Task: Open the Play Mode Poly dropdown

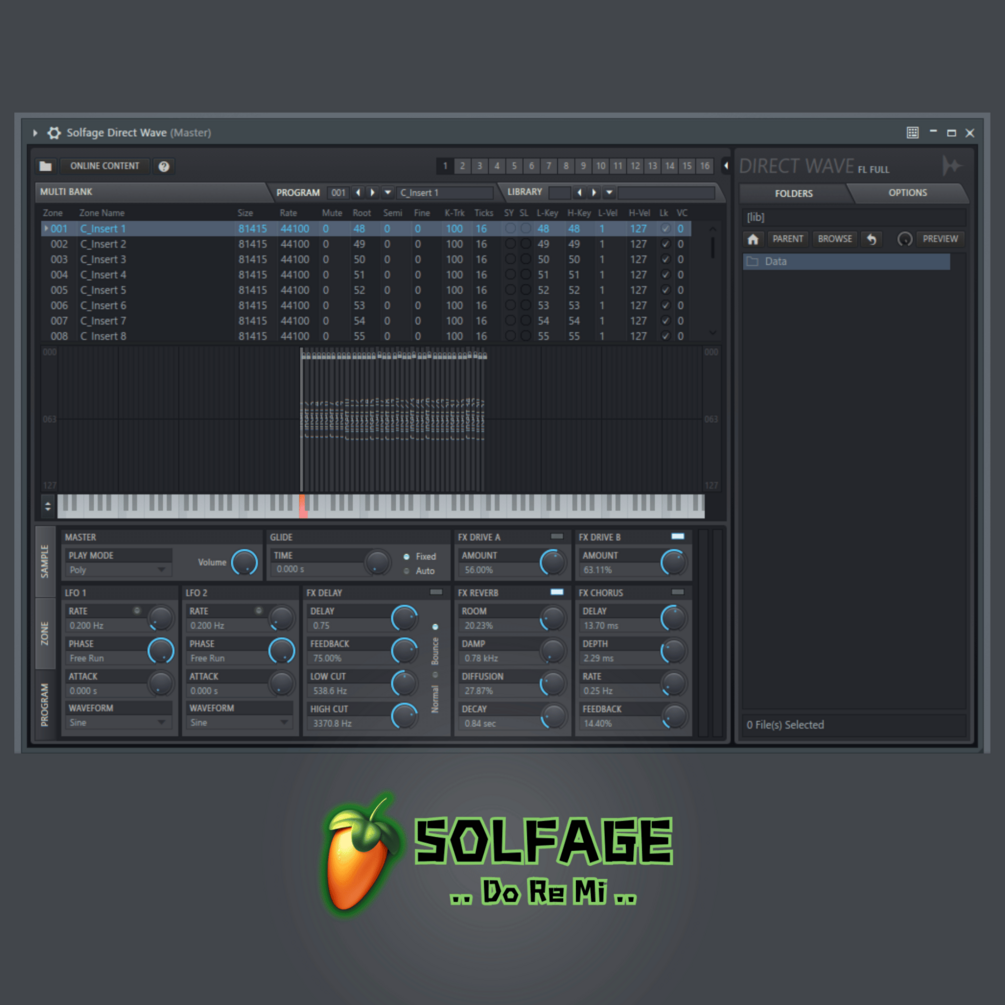Action: click(x=118, y=570)
